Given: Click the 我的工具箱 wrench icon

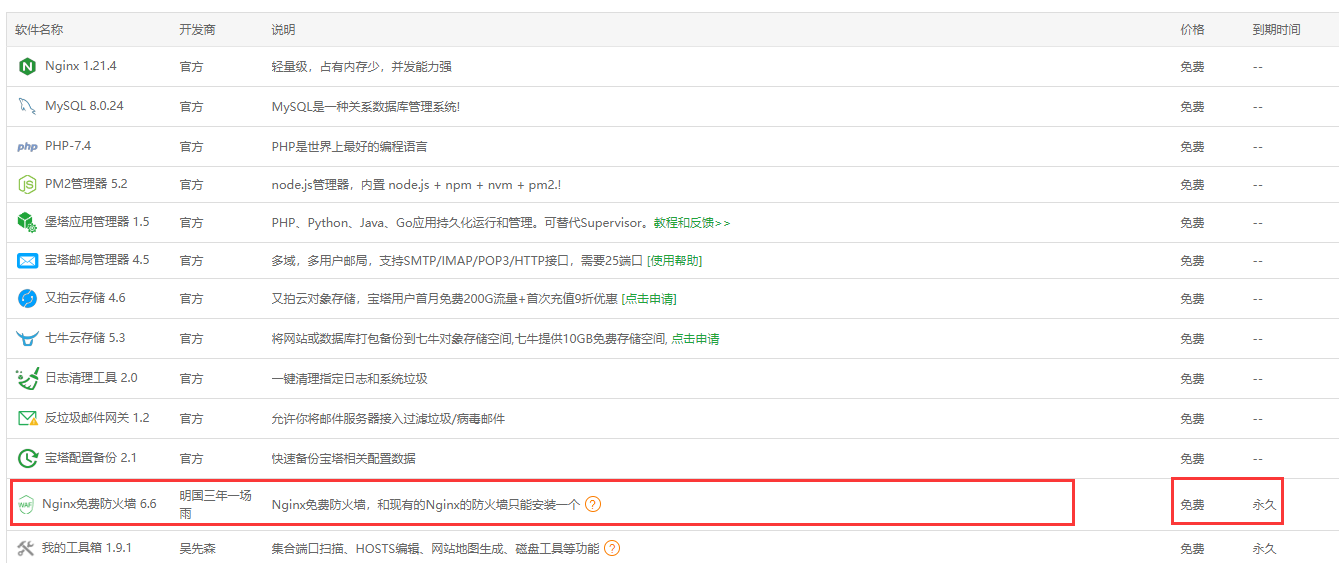Looking at the screenshot, I should coord(25,548).
